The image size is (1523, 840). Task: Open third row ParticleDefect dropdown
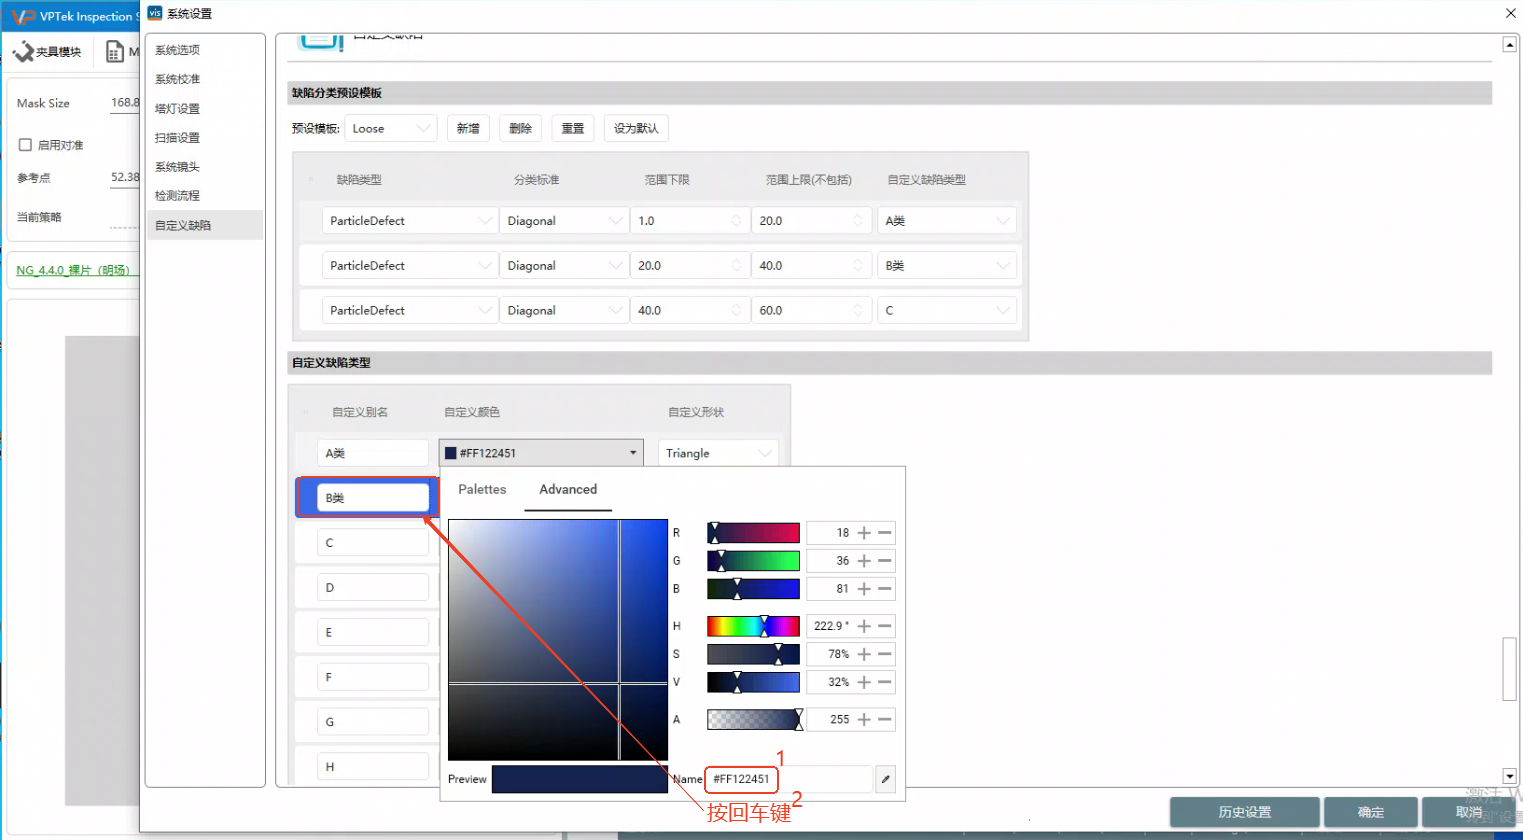[409, 311]
